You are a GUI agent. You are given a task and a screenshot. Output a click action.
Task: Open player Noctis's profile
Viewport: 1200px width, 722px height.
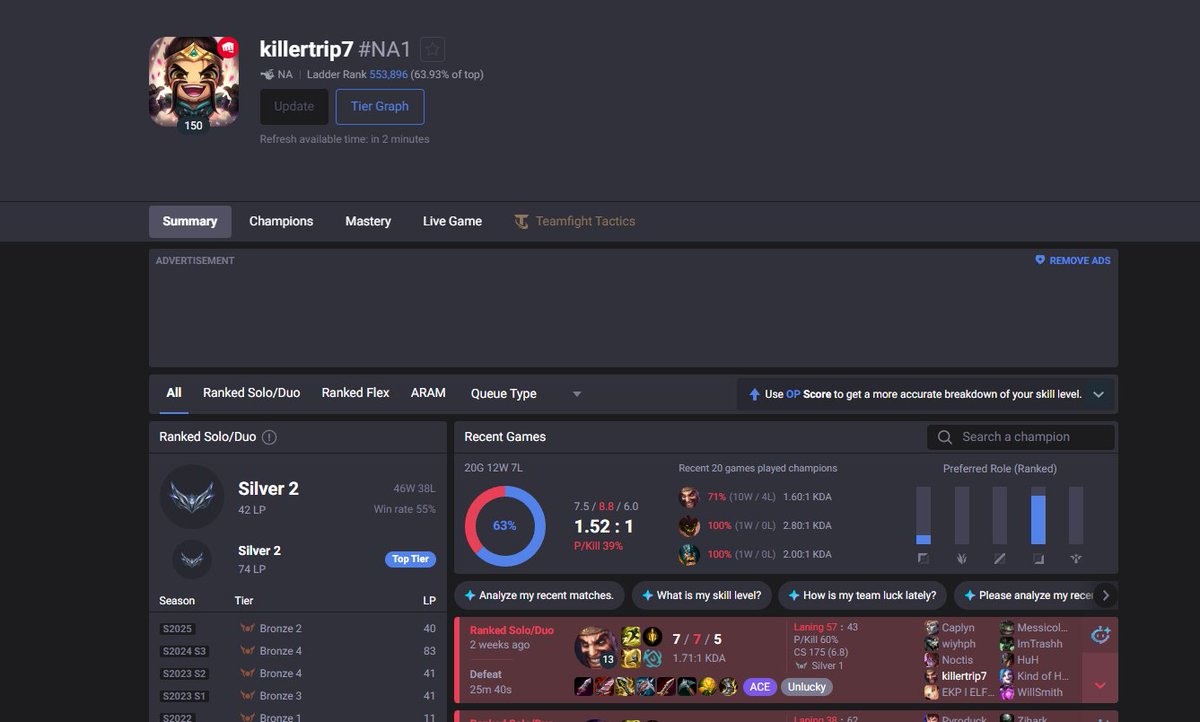coord(957,660)
